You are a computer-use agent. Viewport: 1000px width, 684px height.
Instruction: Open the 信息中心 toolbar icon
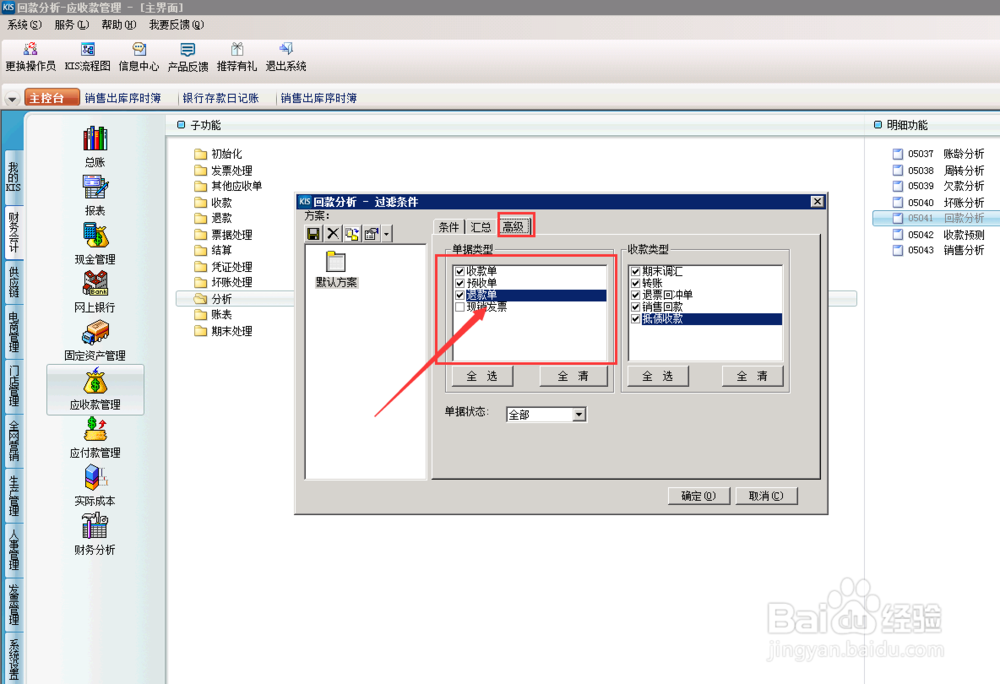point(138,56)
